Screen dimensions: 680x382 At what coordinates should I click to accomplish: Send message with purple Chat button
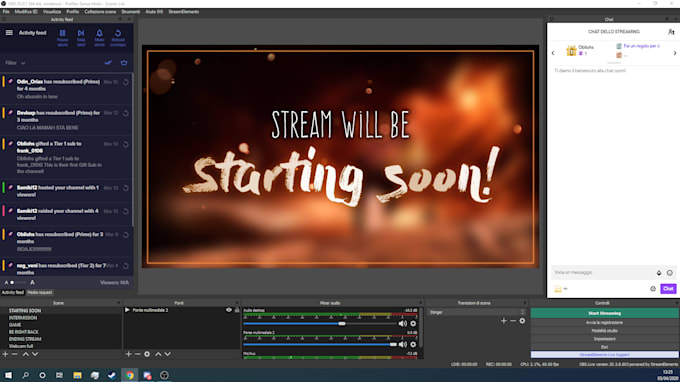pos(668,289)
